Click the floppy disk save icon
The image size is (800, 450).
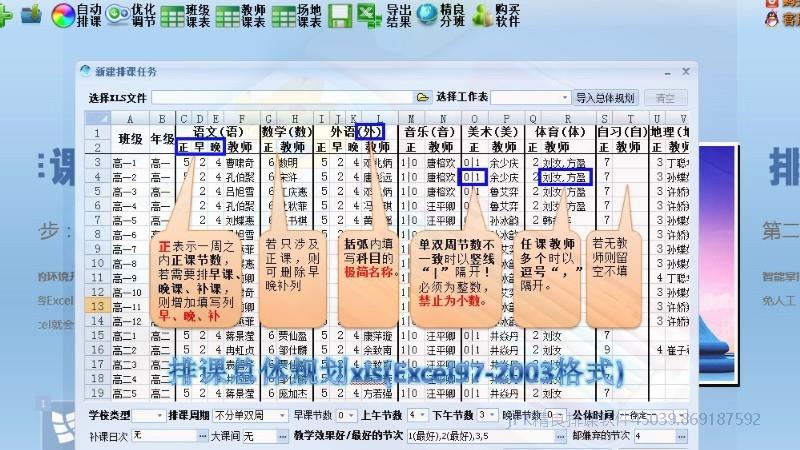(339, 15)
